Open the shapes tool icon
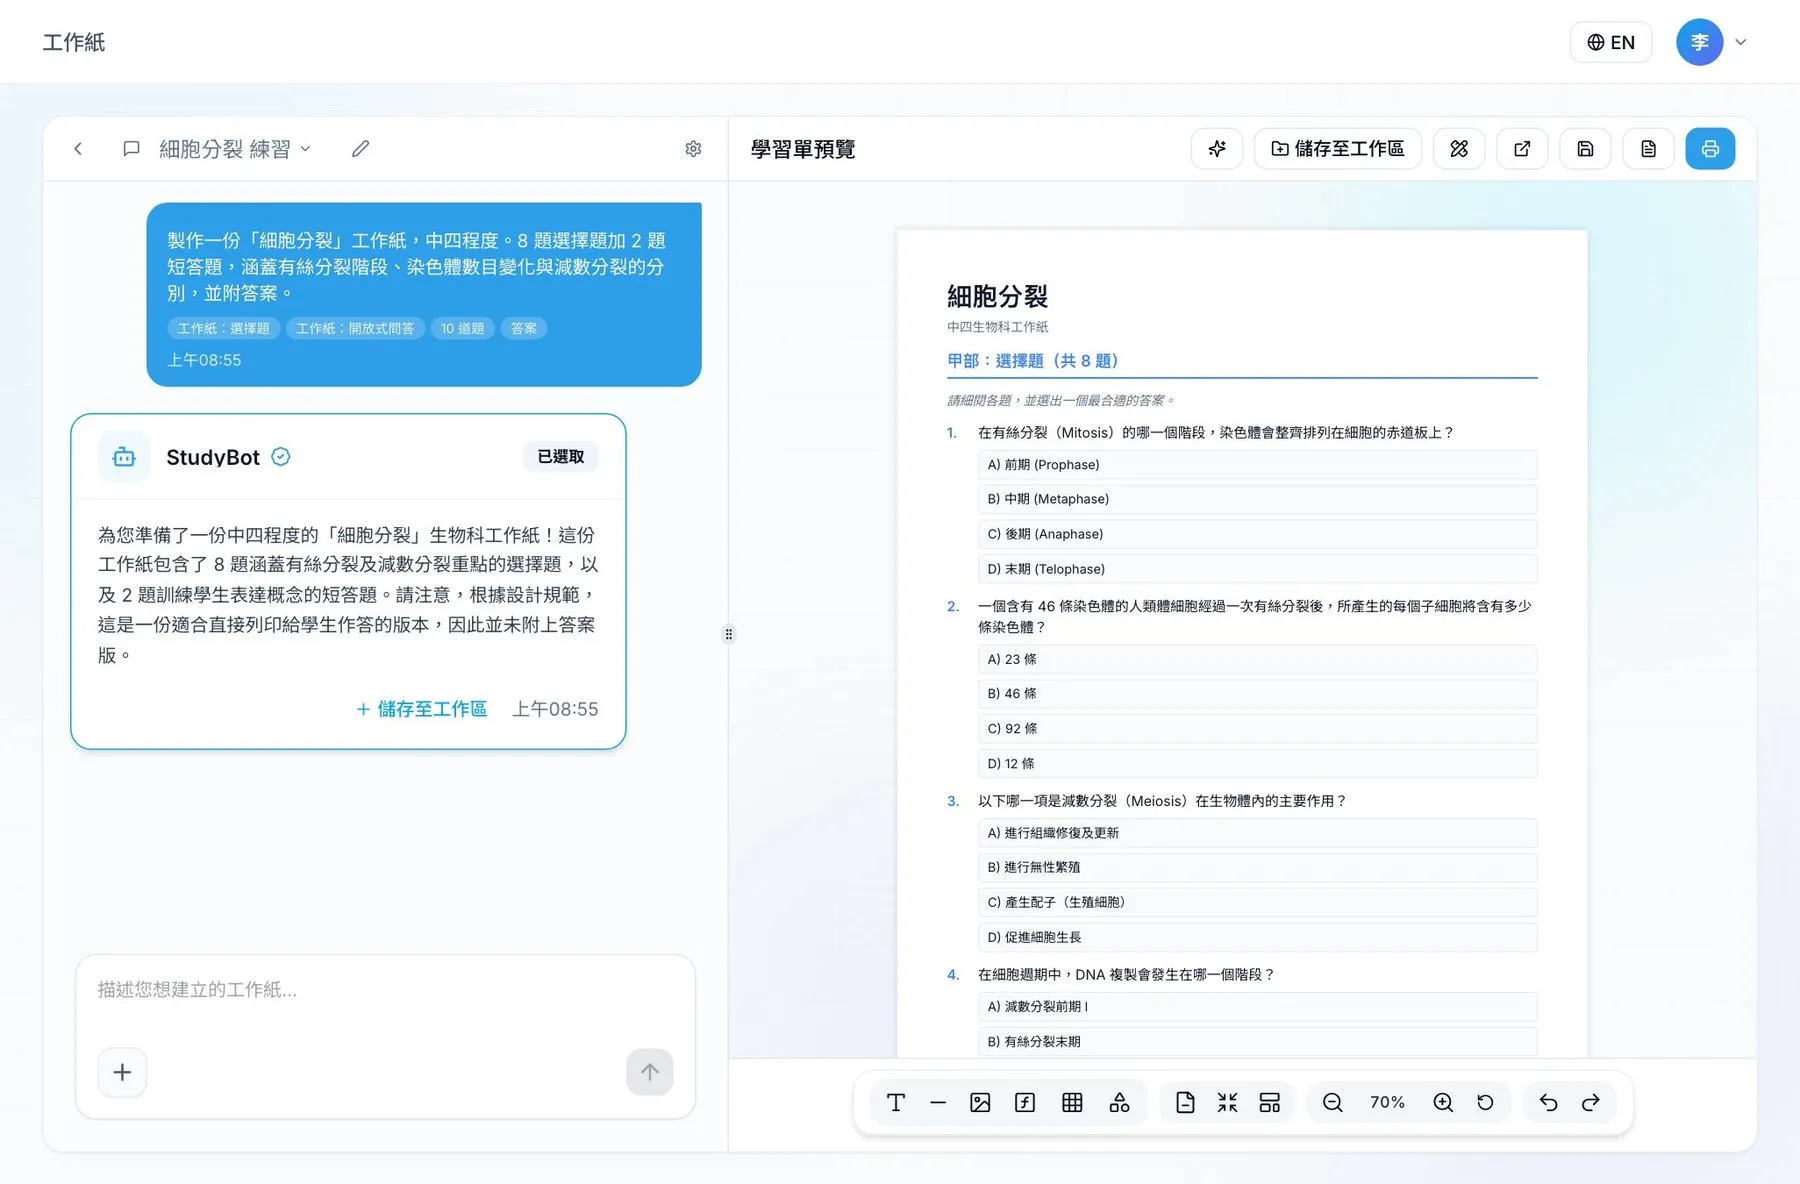Screen dimensions: 1800x1184 (x=1119, y=1102)
